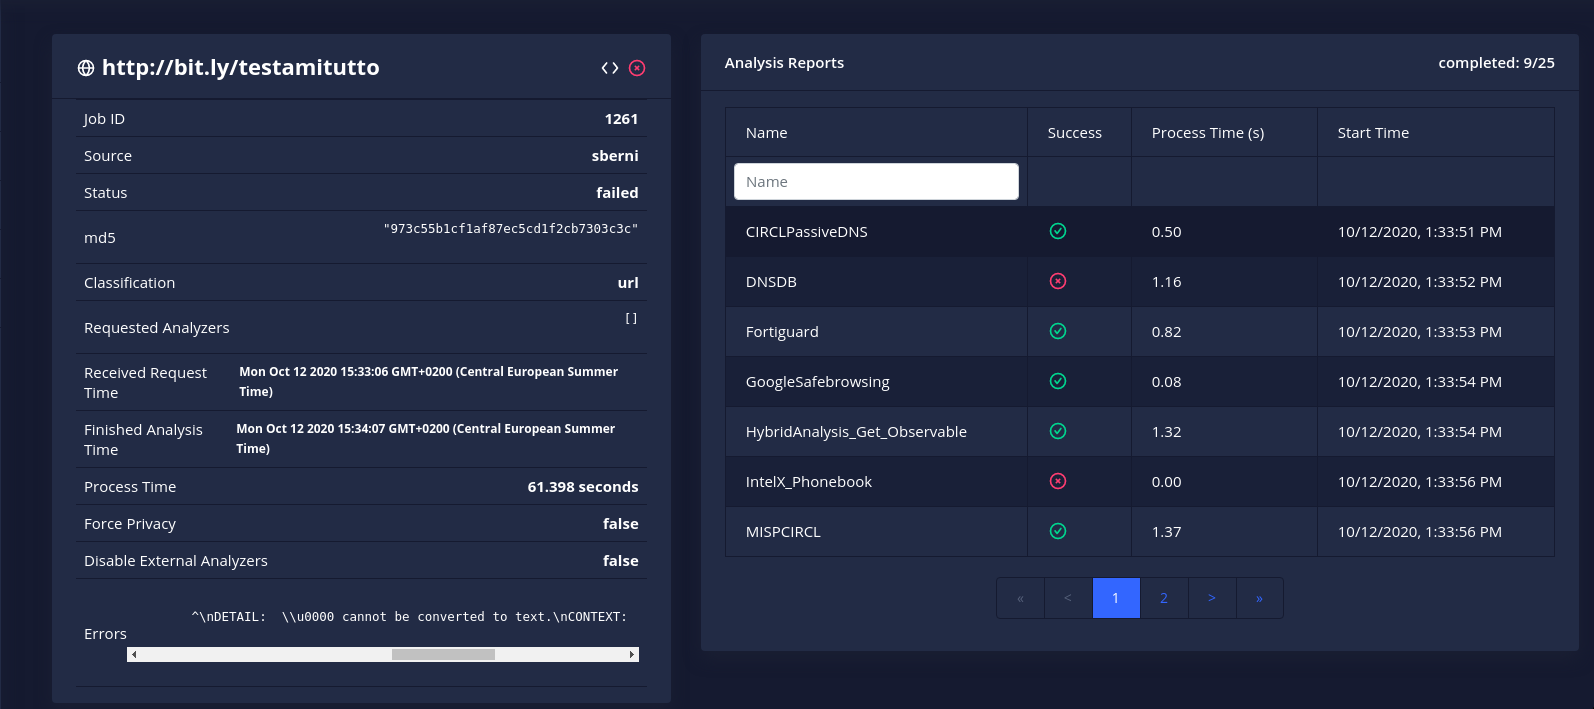
Task: Click GoogleSafebrowsing process time 0.08
Action: coord(1167,382)
